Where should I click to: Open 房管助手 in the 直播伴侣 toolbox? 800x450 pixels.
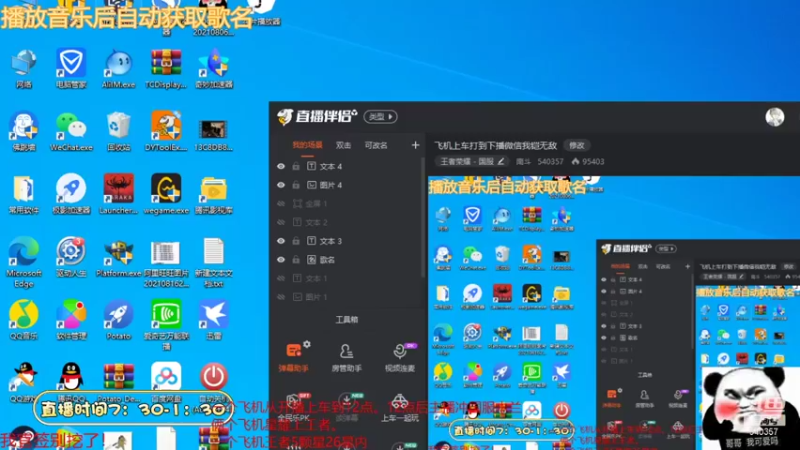coord(346,357)
